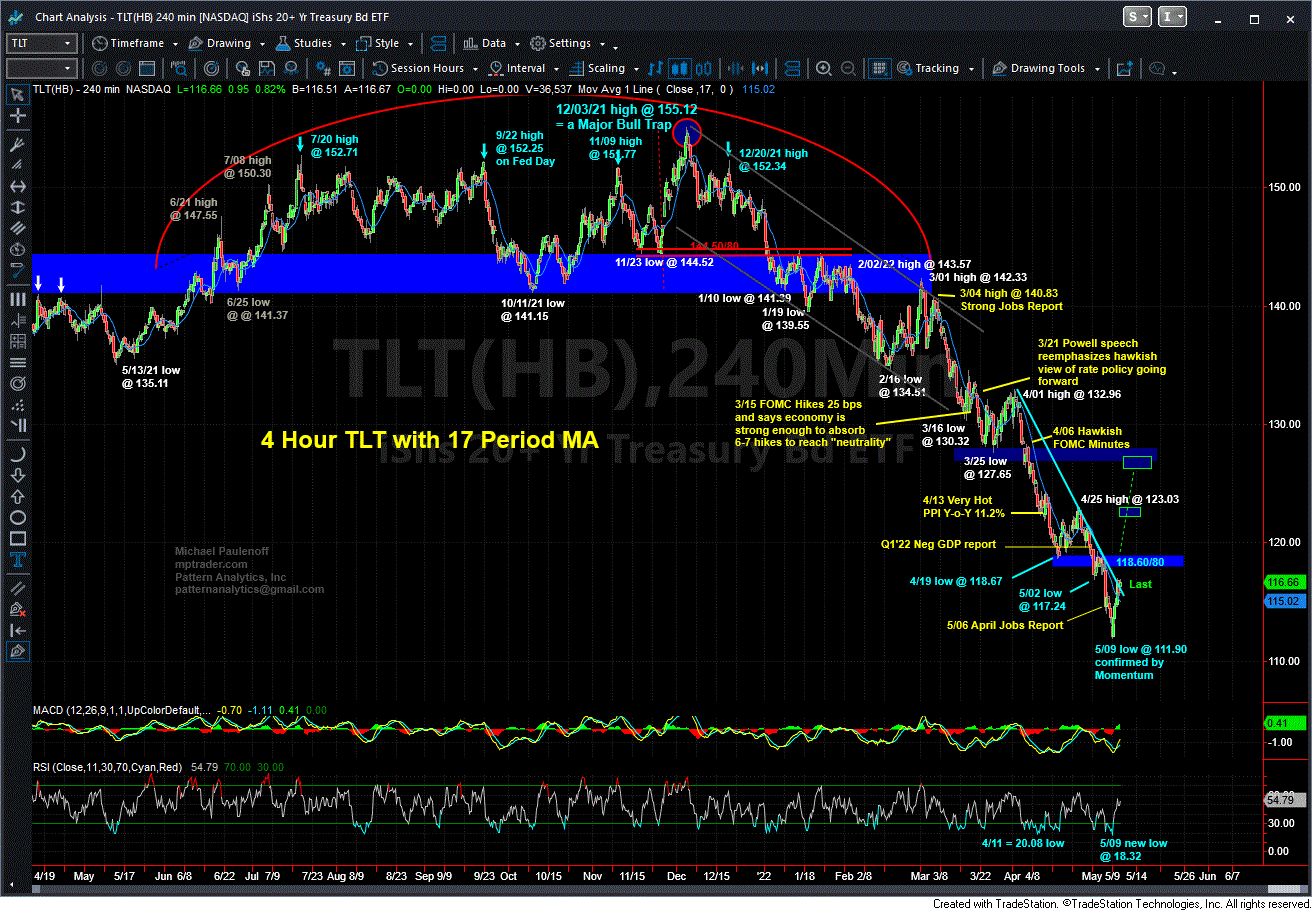The image size is (1312, 910).
Task: Click the Session Hours button
Action: tap(418, 69)
